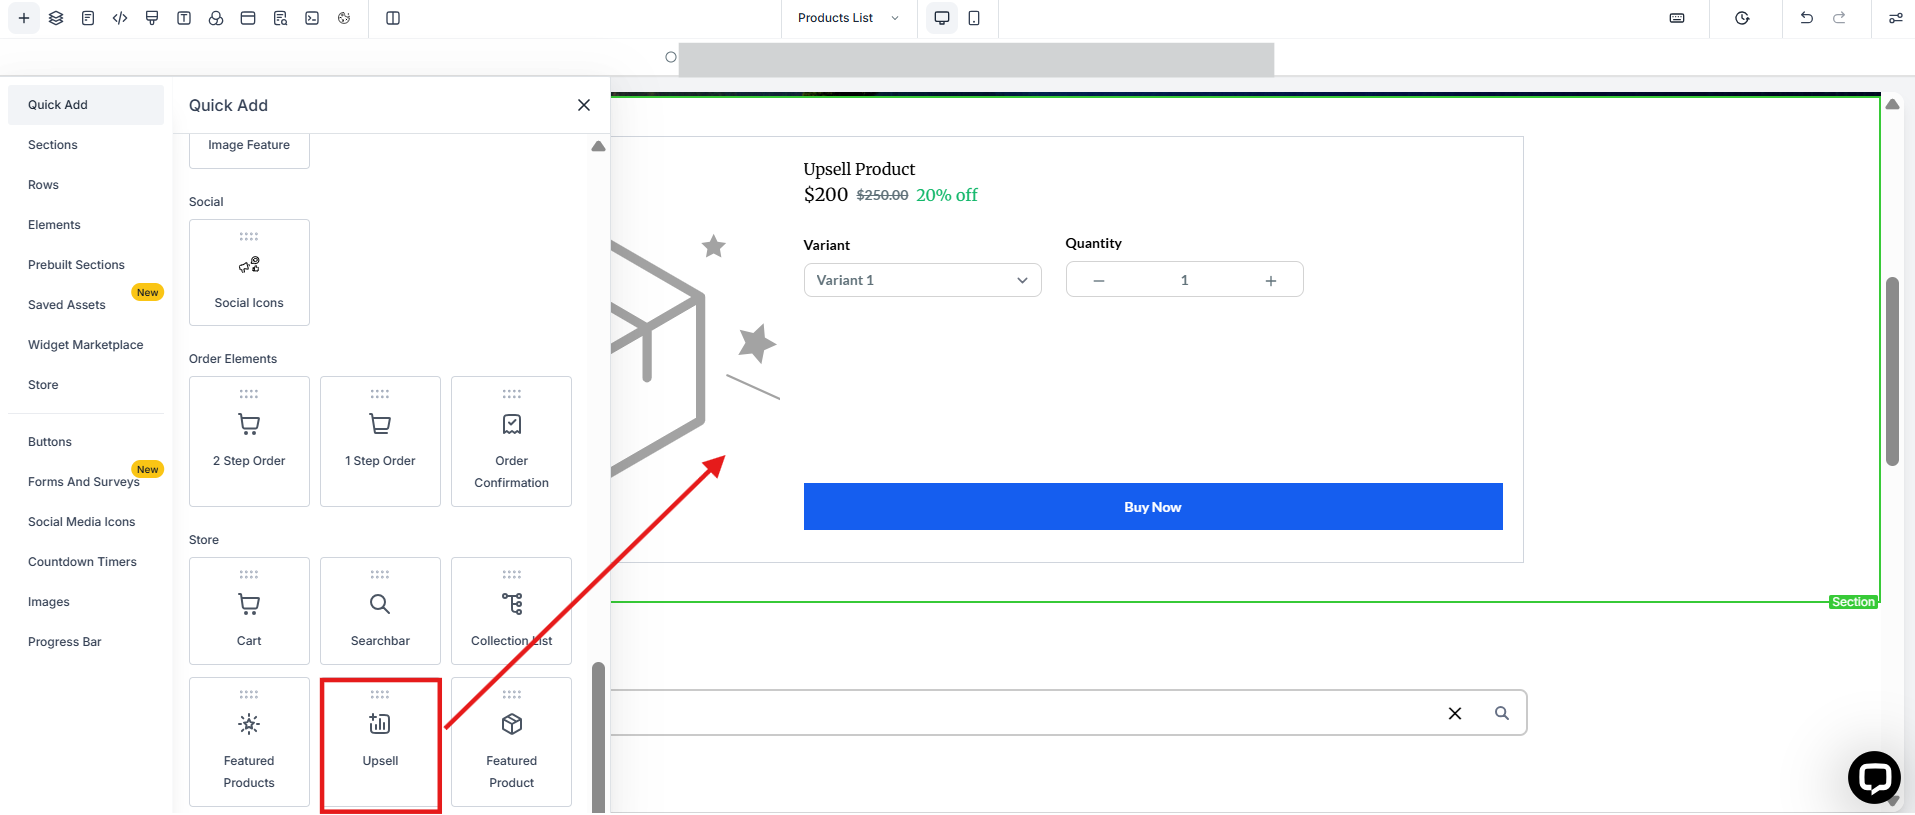This screenshot has width=1915, height=815.
Task: Click the Buy Now button
Action: tap(1152, 507)
